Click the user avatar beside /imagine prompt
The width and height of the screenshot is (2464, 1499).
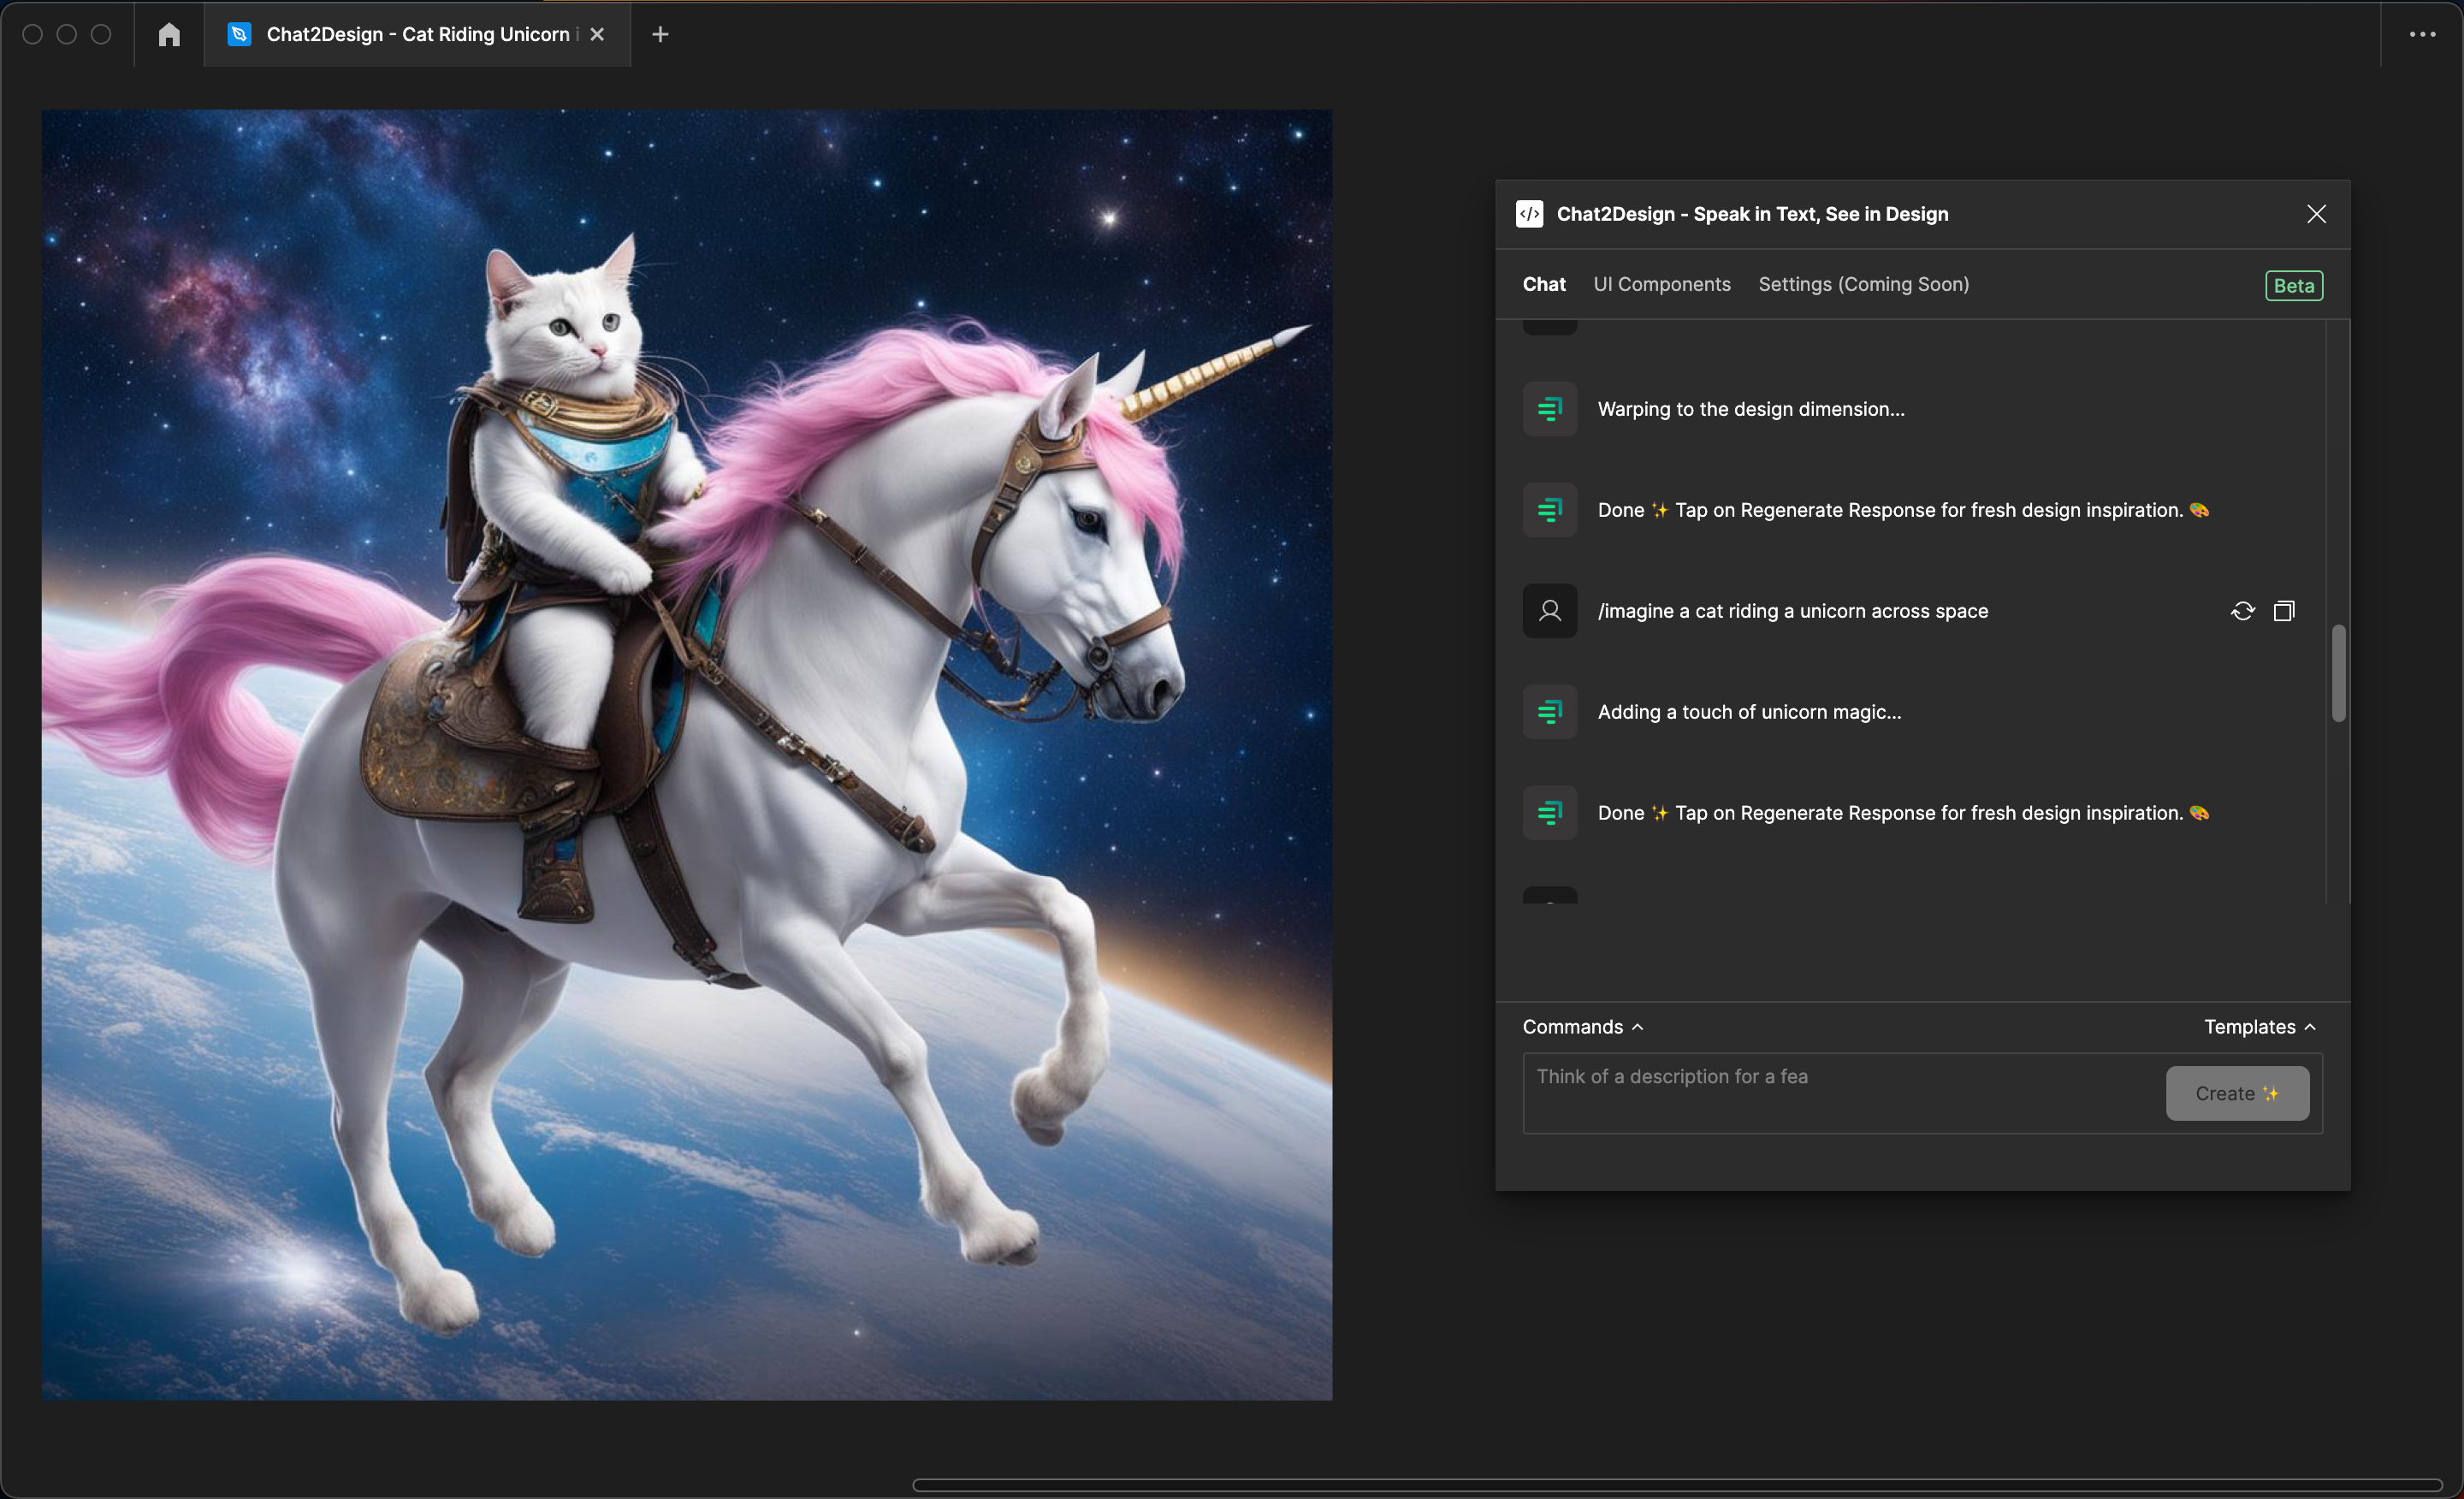1549,611
